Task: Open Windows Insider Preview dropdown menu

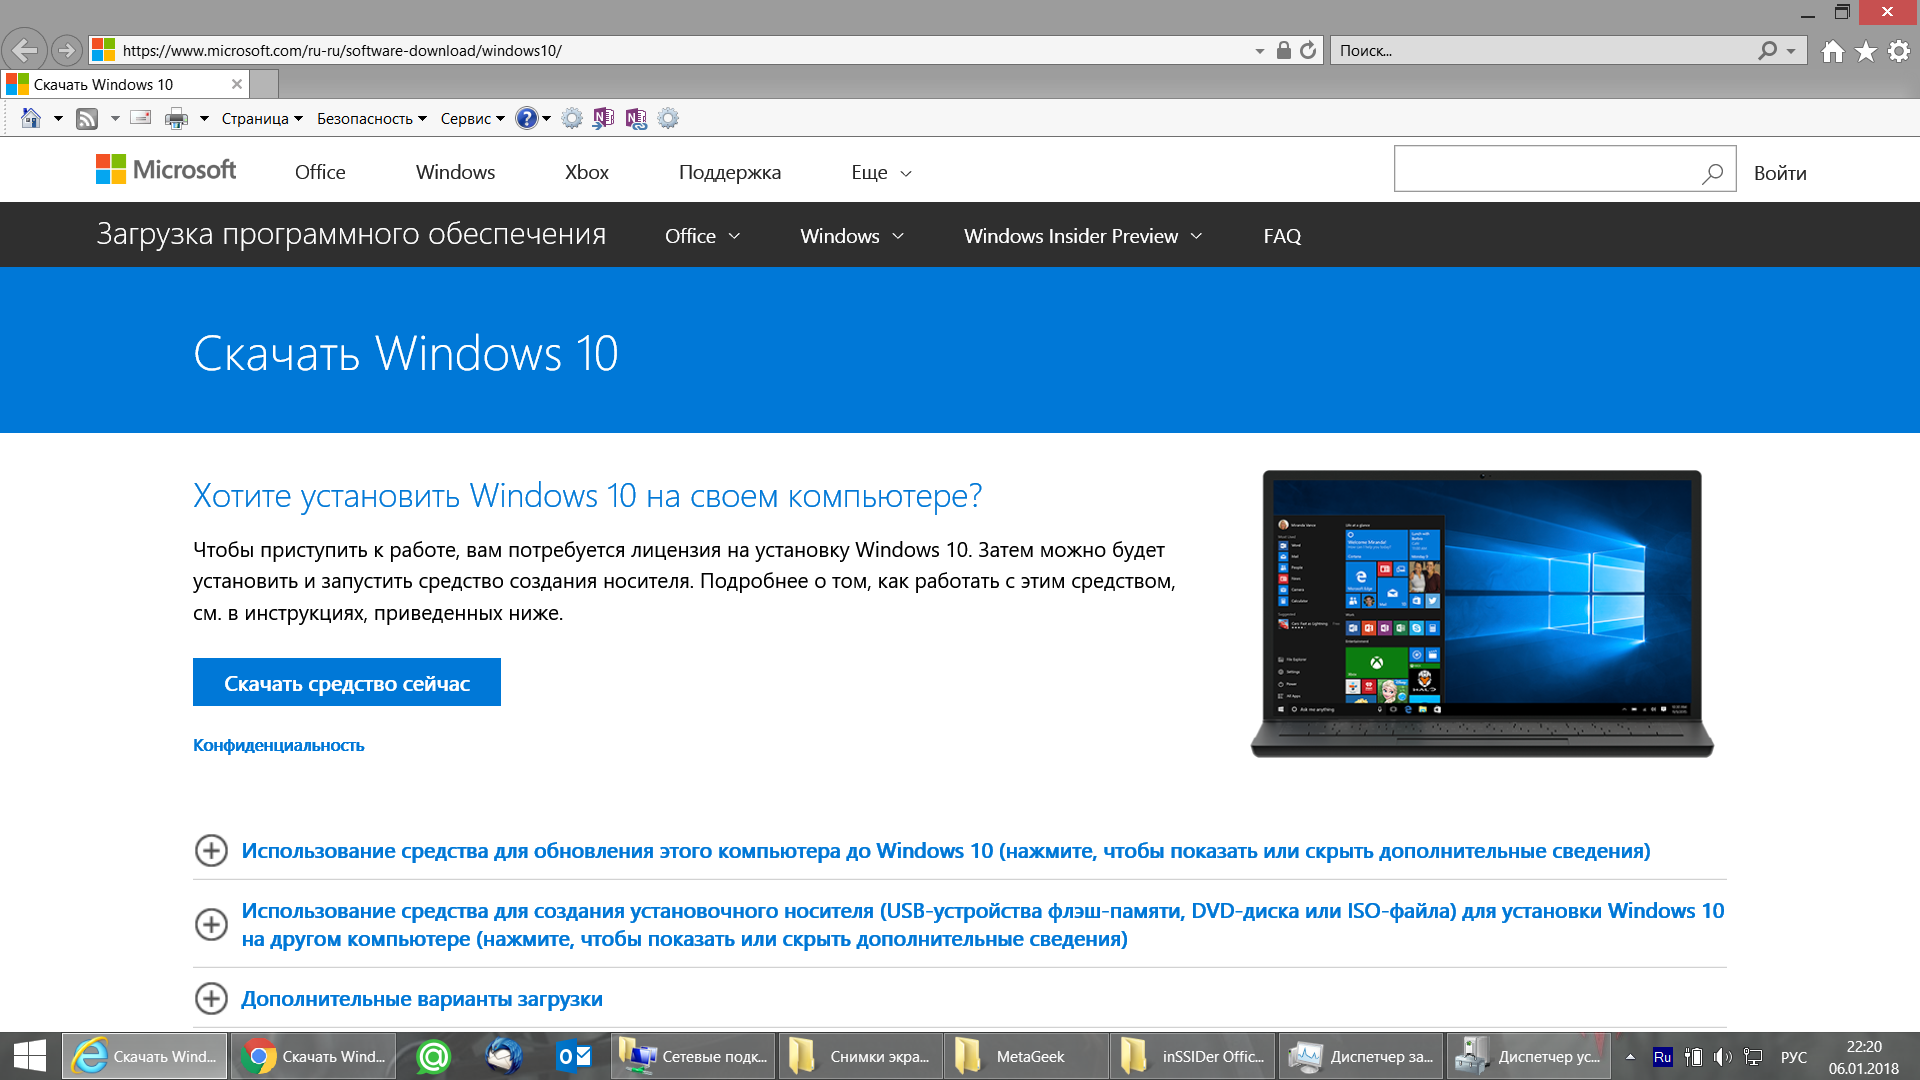Action: tap(1082, 236)
